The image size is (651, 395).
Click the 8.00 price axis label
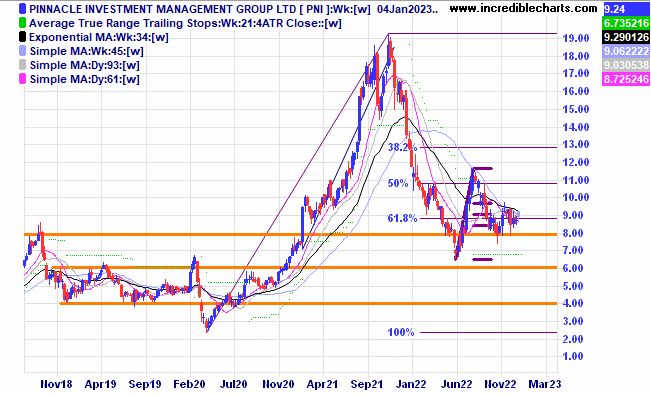tap(573, 233)
